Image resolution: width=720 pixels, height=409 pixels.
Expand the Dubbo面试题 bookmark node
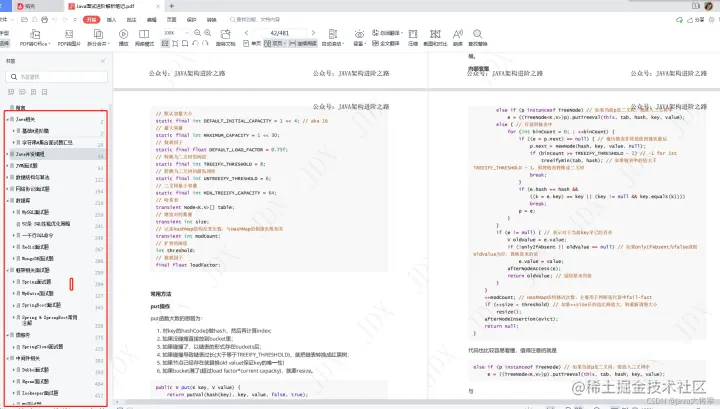13,370
